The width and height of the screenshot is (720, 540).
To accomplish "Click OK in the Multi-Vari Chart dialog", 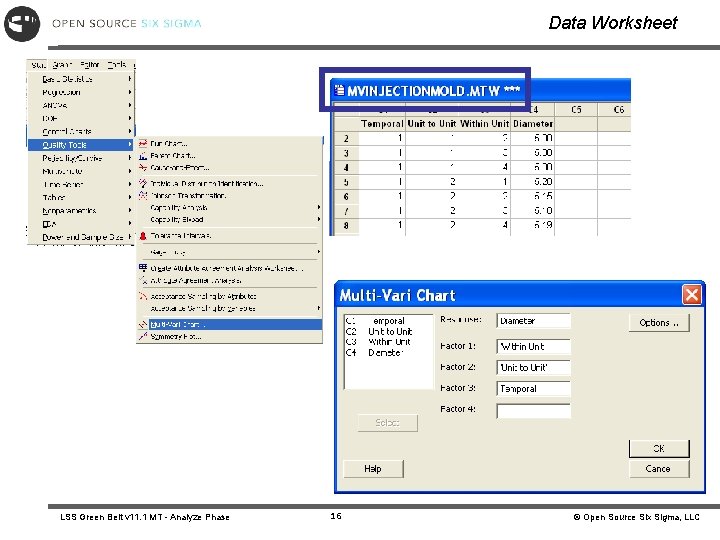I will coord(659,449).
